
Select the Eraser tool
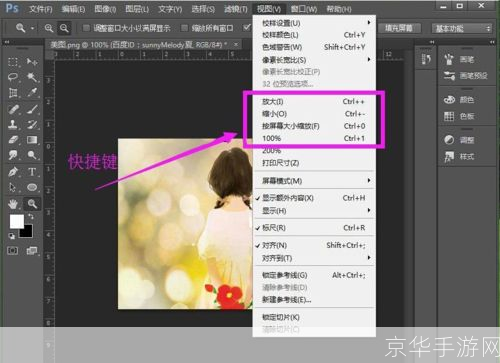tap(13, 140)
